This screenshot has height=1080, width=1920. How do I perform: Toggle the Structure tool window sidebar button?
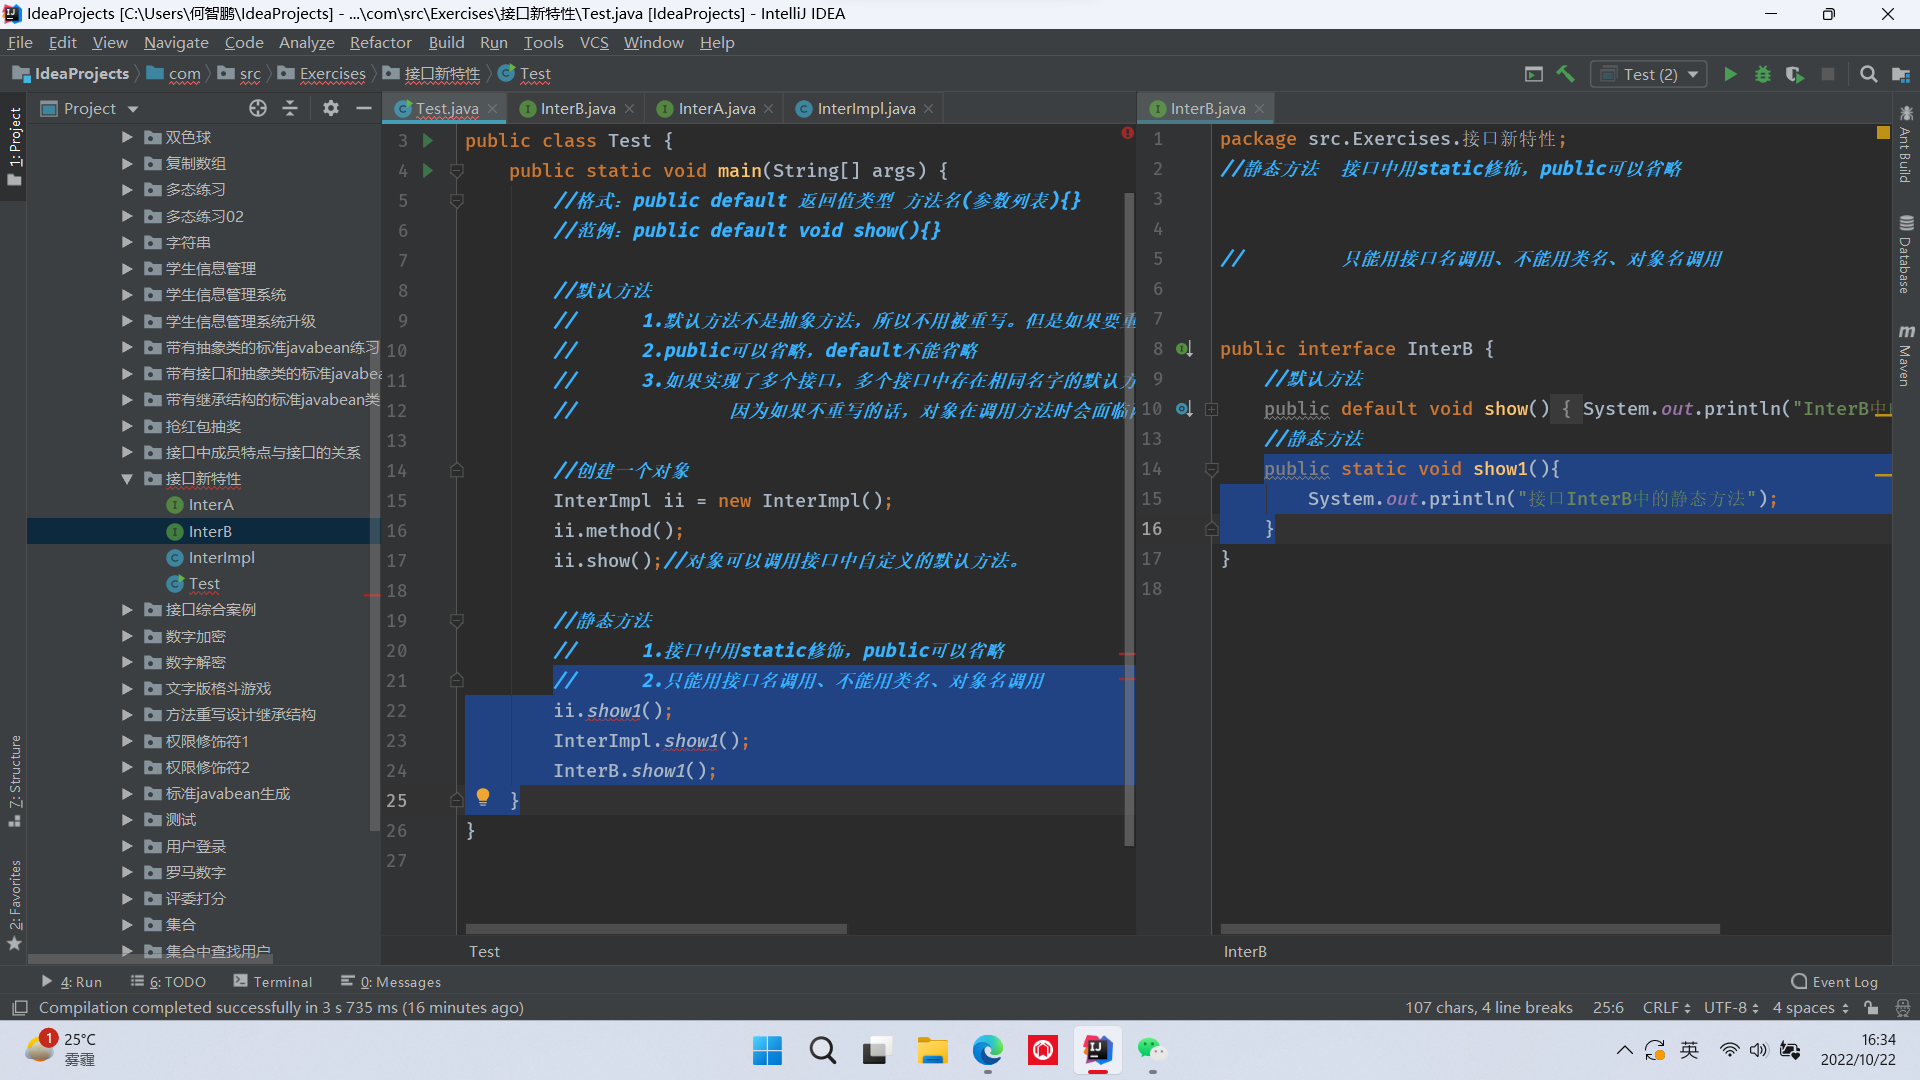(x=14, y=780)
